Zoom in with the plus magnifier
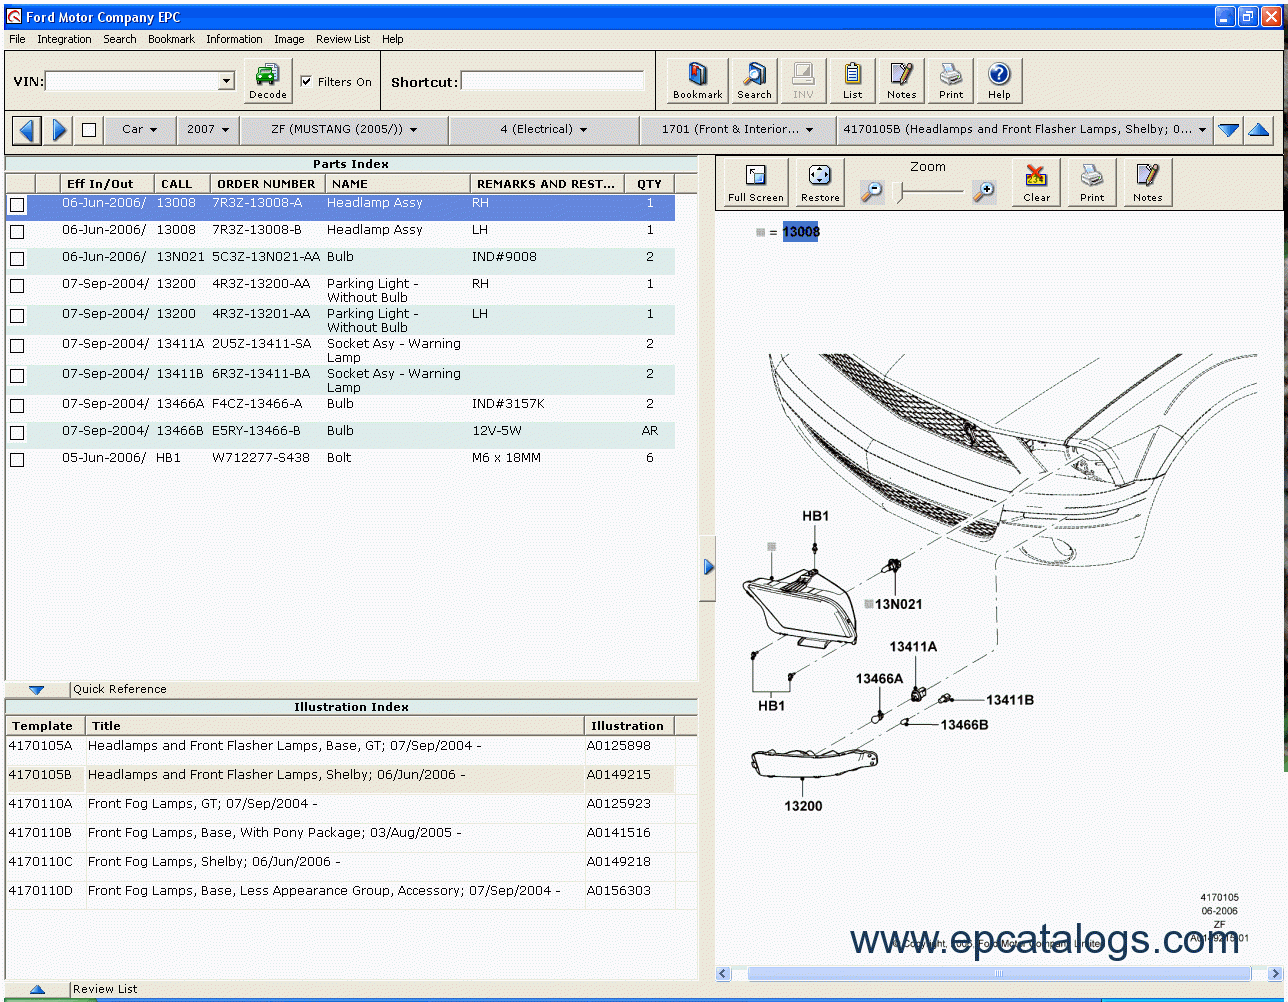1288x1002 pixels. coord(984,192)
